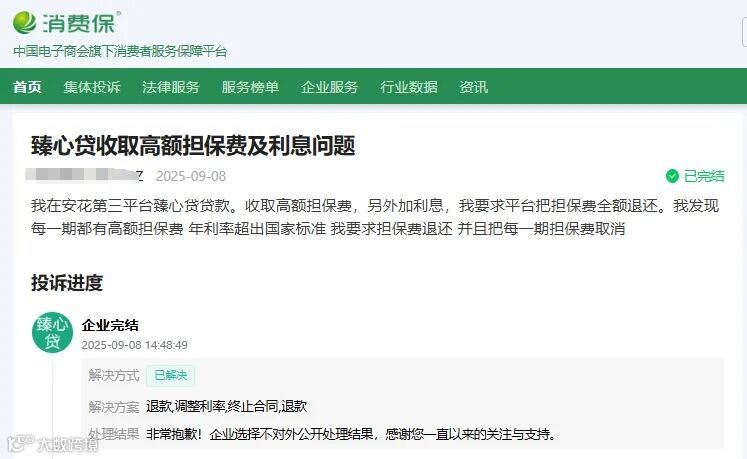Open the 资讯 navigation item
This screenshot has height=459, width=747.
pyautogui.click(x=474, y=87)
